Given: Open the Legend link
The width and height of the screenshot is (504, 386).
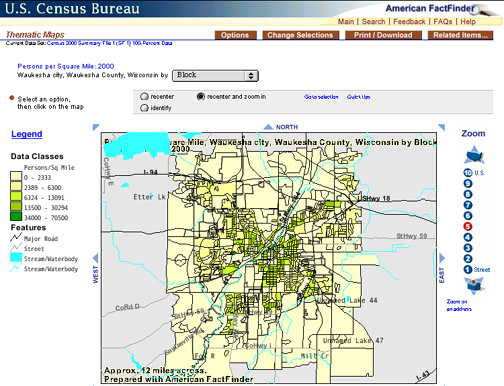Looking at the screenshot, I should pyautogui.click(x=27, y=134).
